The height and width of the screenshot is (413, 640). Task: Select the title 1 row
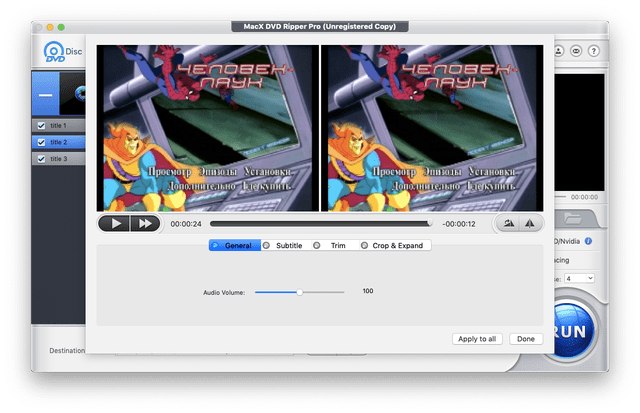coord(59,126)
